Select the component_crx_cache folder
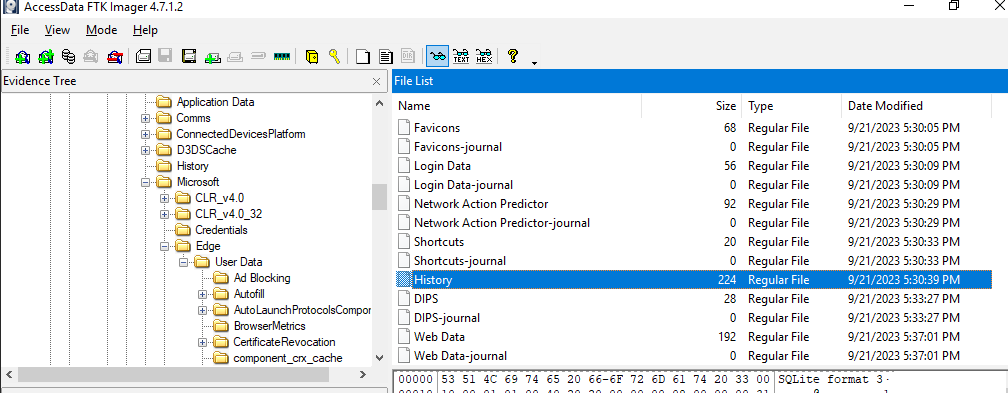 coord(287,358)
